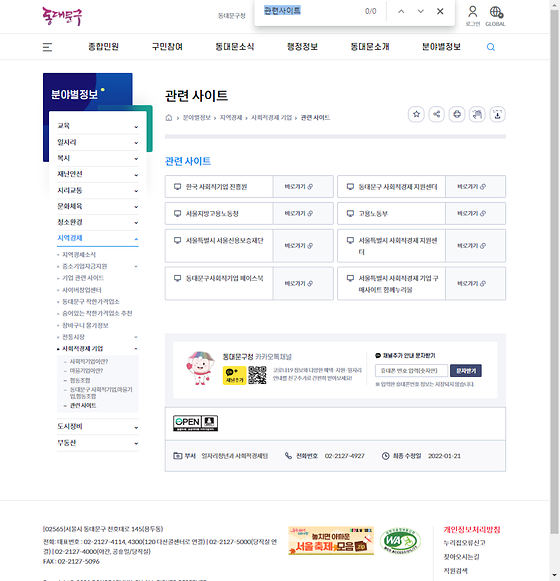Expand the 부동산 sidebar section
Screen dimensions: 560x581
pyautogui.click(x=98, y=443)
